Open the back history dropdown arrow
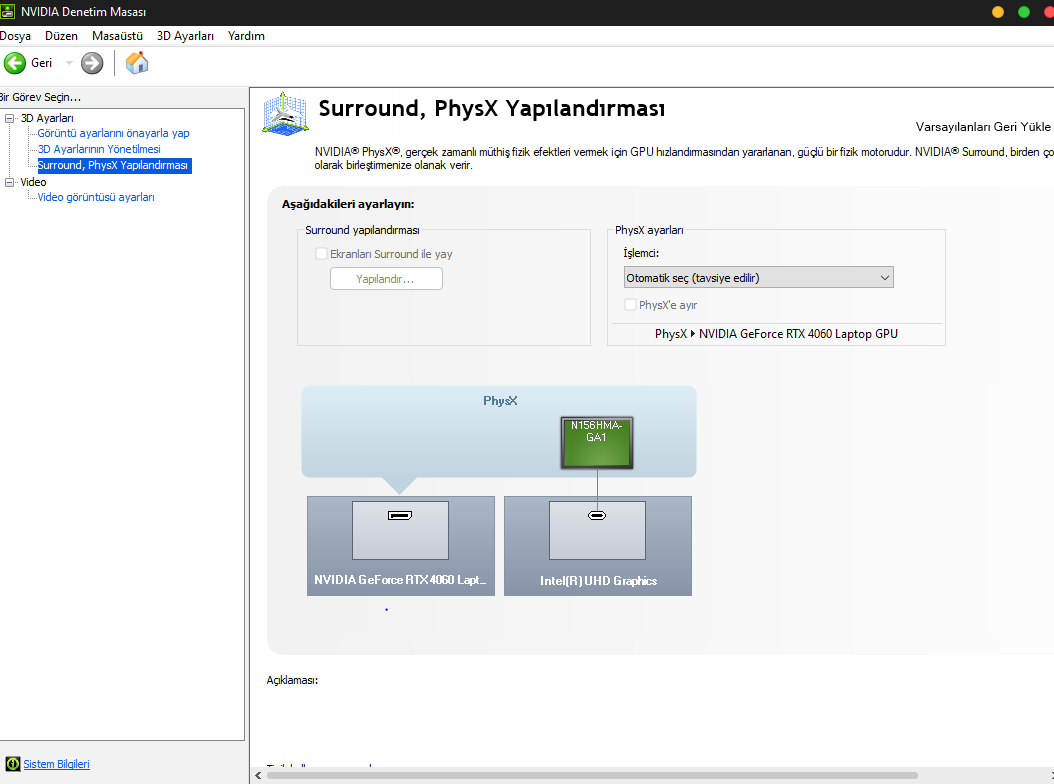1054x784 pixels. [x=69, y=63]
